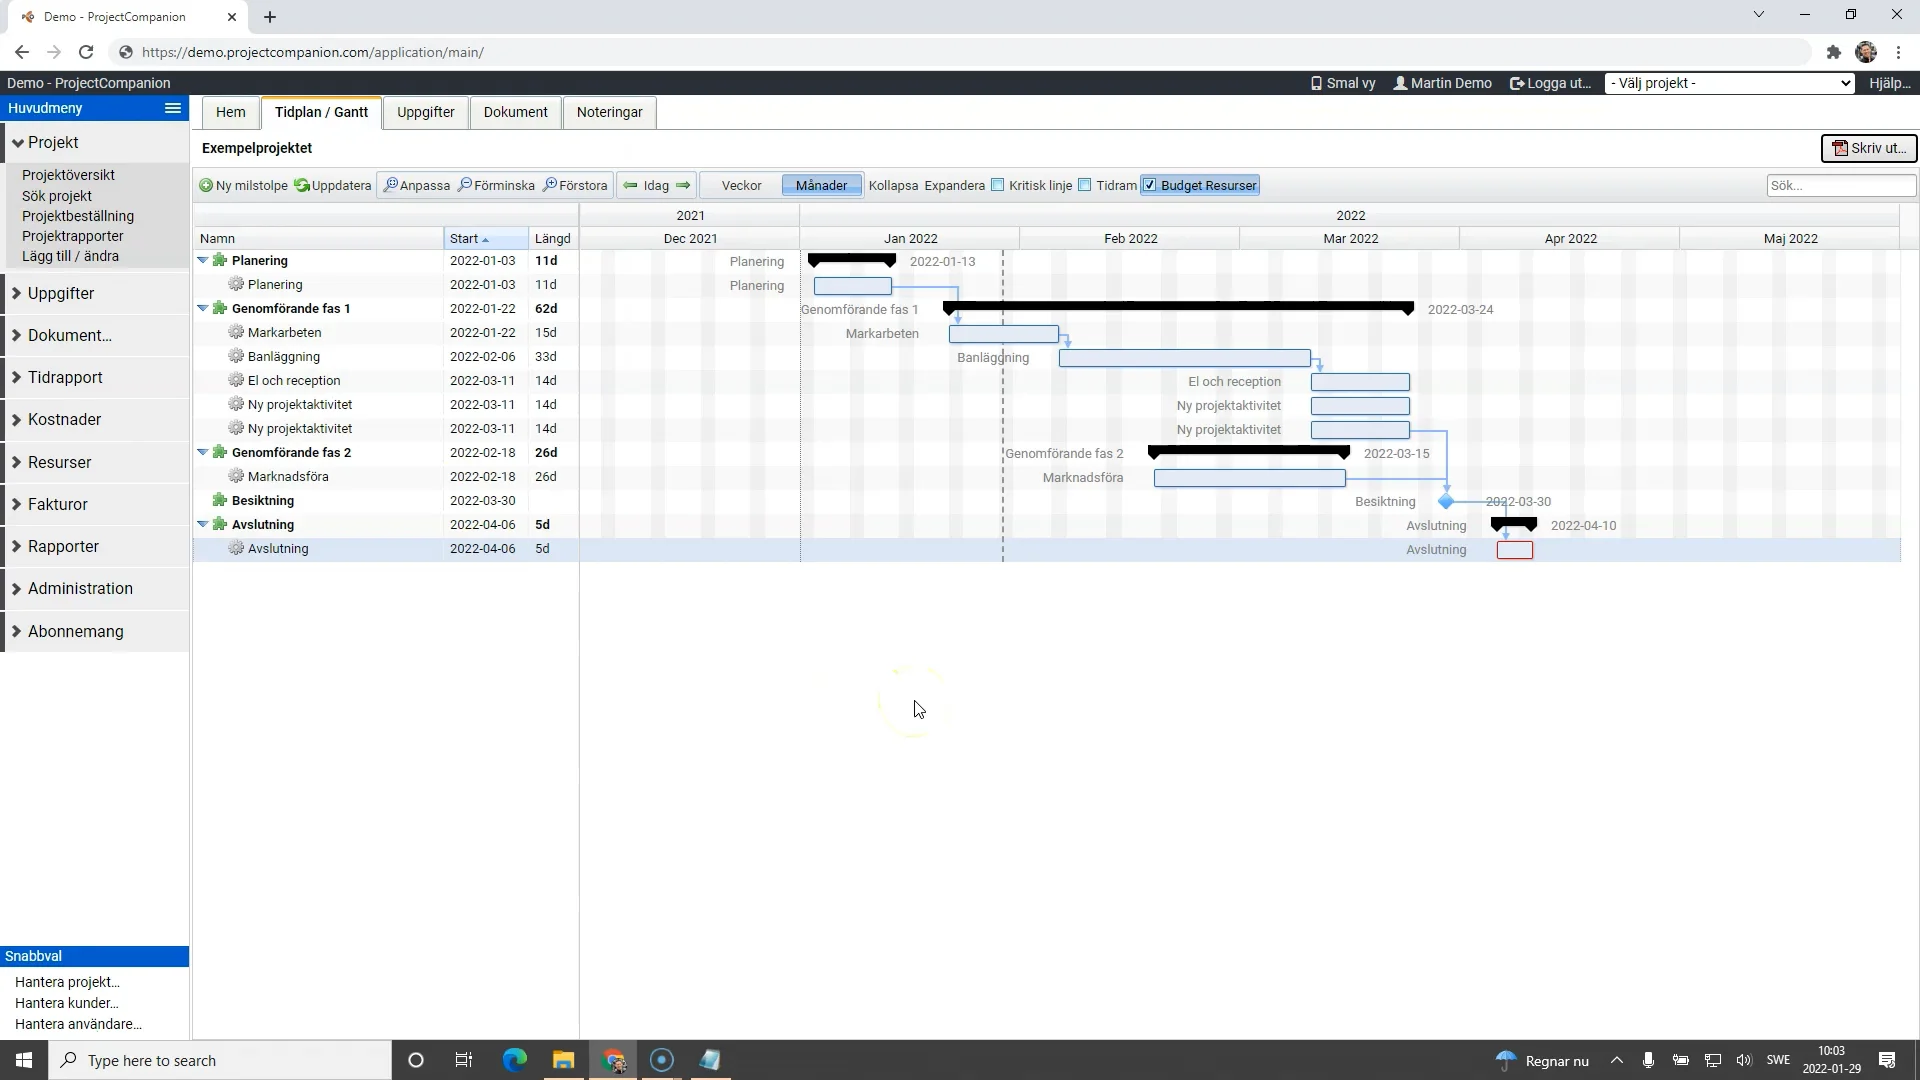The width and height of the screenshot is (1920, 1080).
Task: Enable the Tidram checkbox
Action: click(x=1084, y=185)
